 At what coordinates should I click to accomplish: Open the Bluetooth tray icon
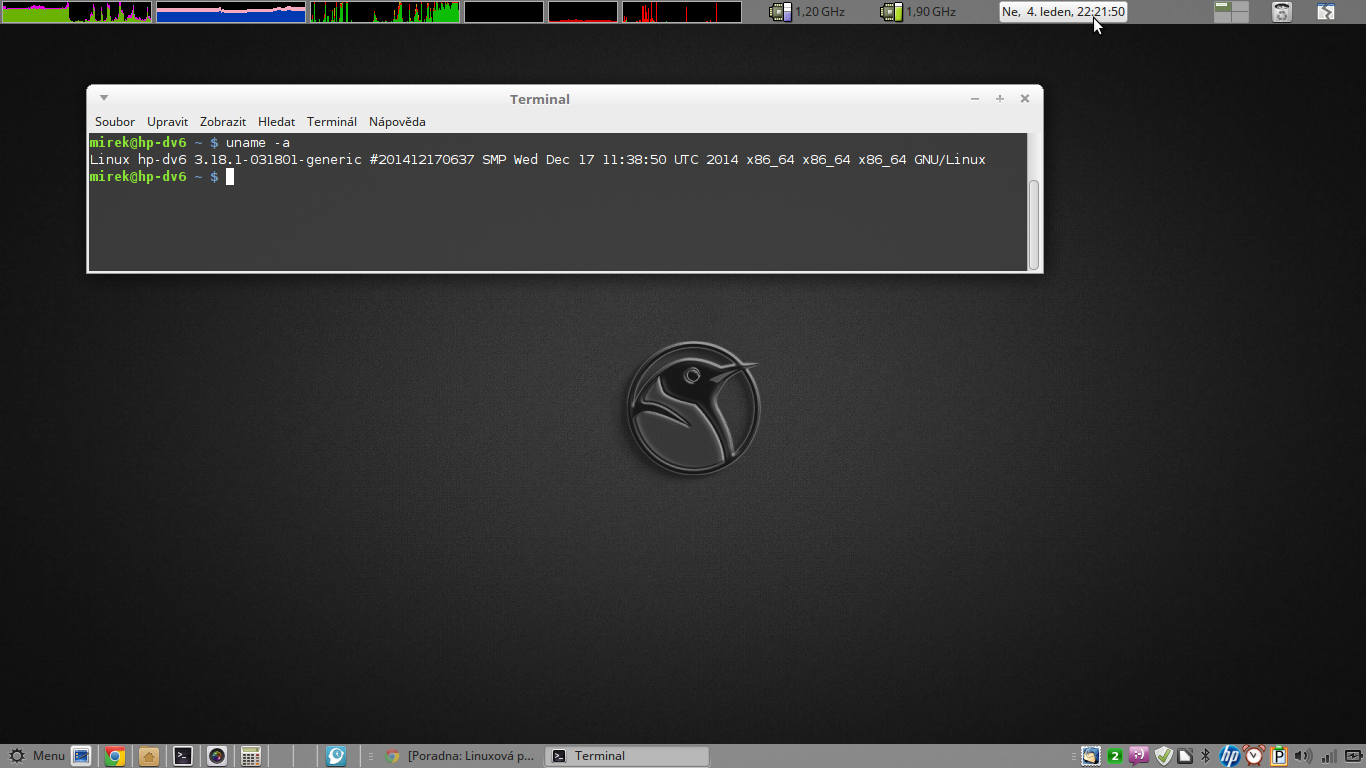1206,756
